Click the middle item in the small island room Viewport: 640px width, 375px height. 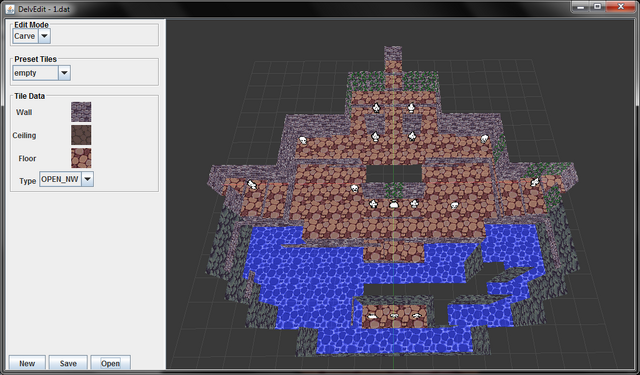394,316
